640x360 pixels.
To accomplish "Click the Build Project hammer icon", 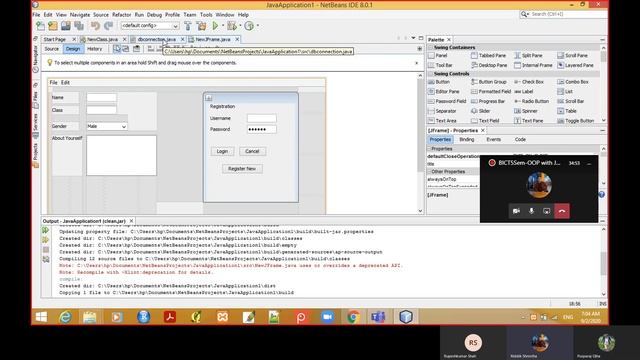I will (x=188, y=26).
